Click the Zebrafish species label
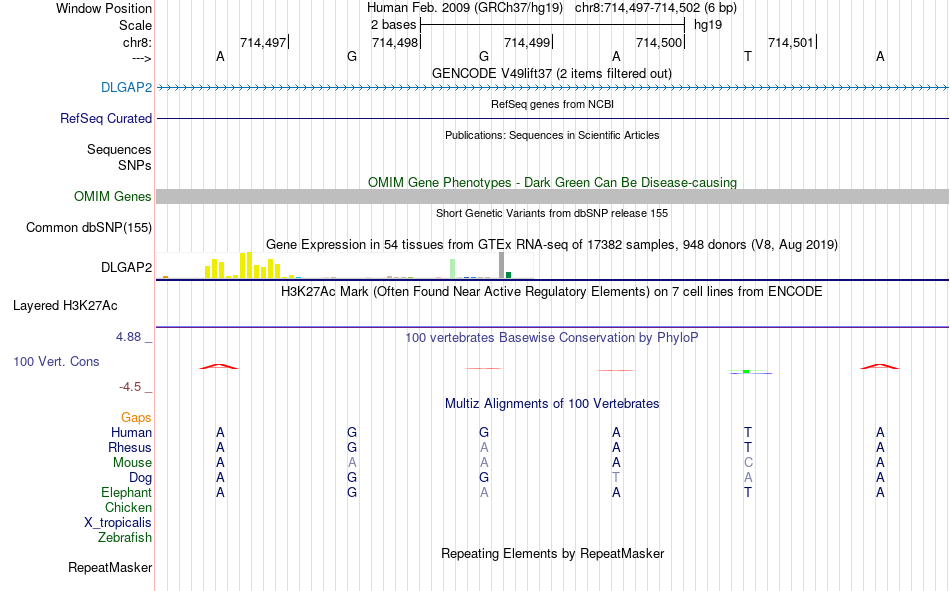 [x=125, y=537]
